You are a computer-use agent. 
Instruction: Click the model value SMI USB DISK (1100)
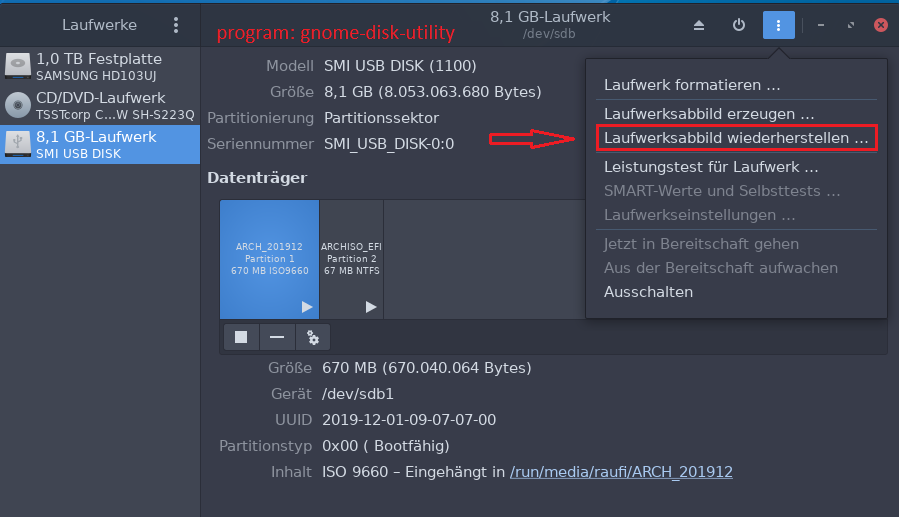click(400, 66)
